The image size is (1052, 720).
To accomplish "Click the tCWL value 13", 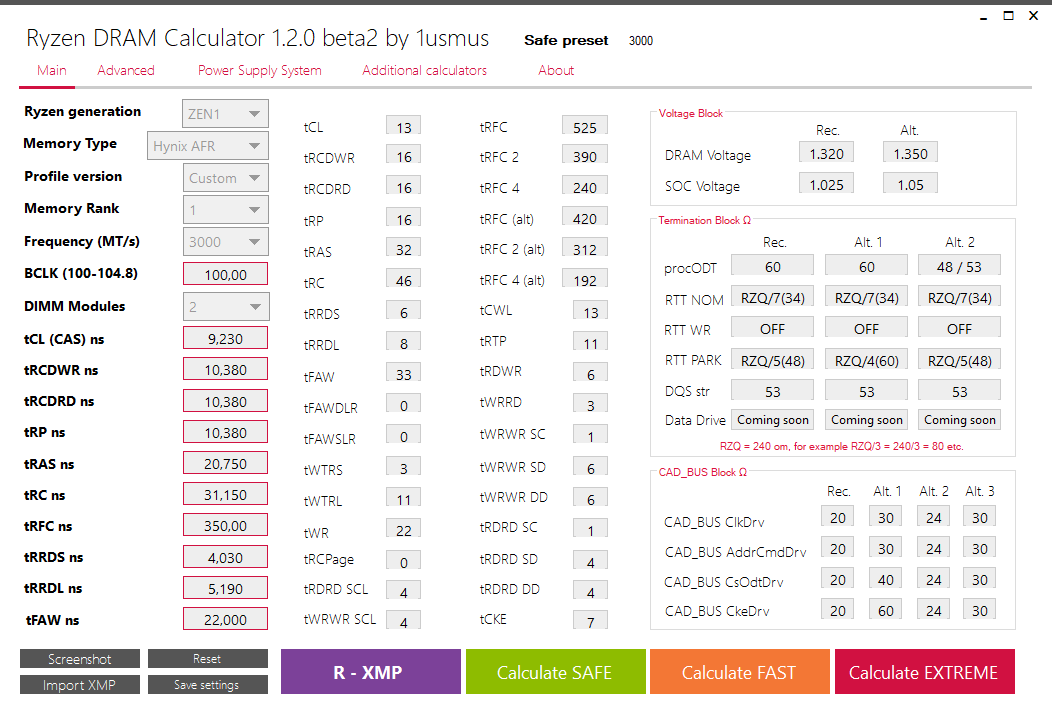I will (x=590, y=311).
